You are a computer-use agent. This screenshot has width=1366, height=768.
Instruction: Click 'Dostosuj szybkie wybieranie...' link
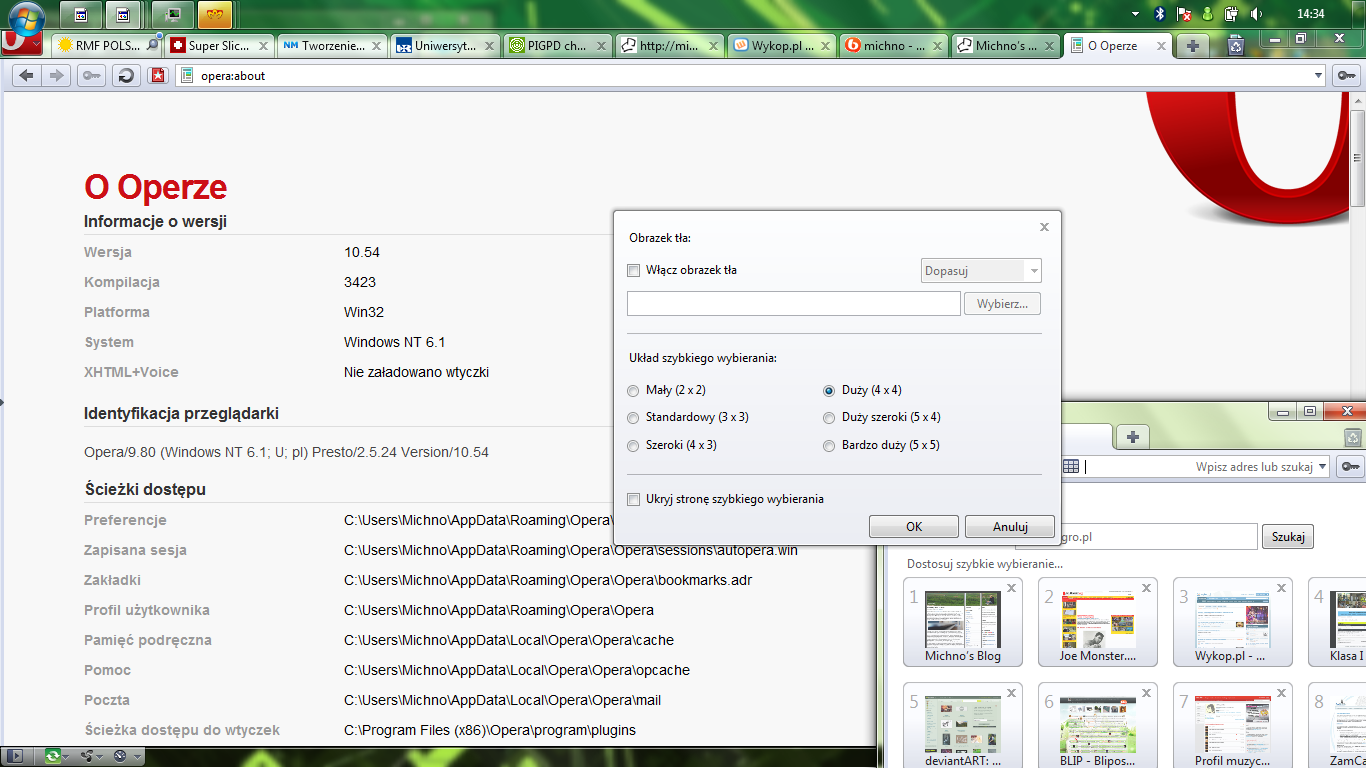(x=985, y=564)
